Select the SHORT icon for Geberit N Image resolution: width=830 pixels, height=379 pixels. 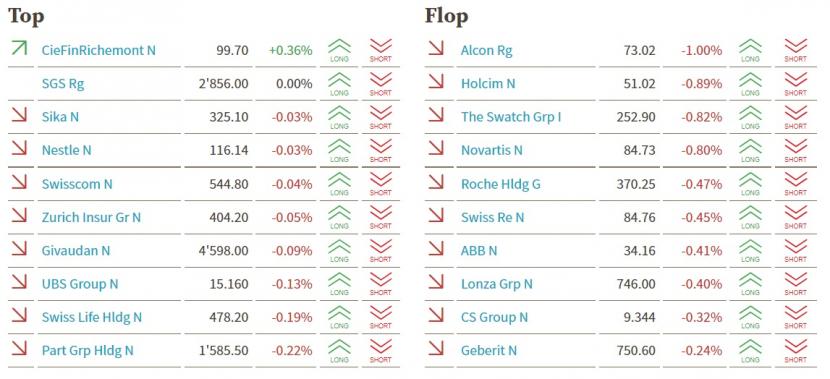pyautogui.click(x=796, y=350)
